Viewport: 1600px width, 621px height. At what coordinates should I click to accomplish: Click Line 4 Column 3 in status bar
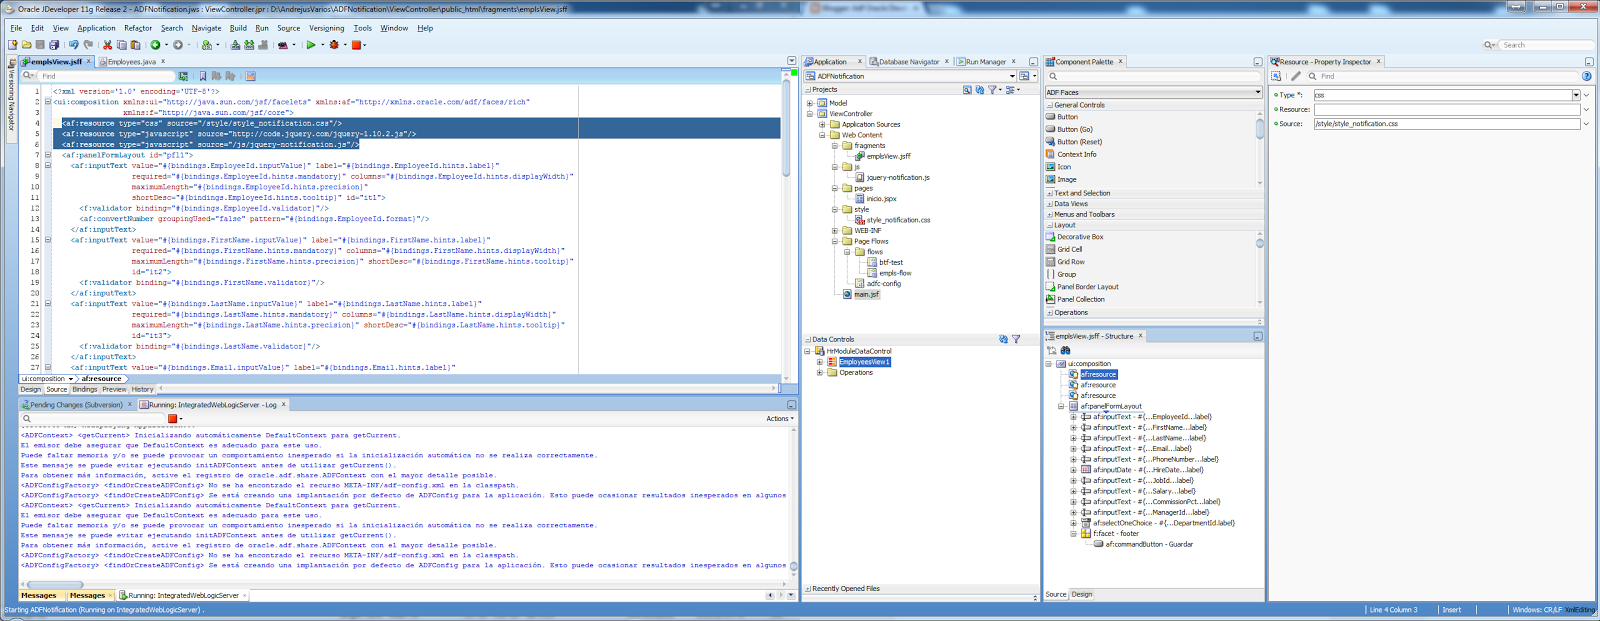(1393, 610)
